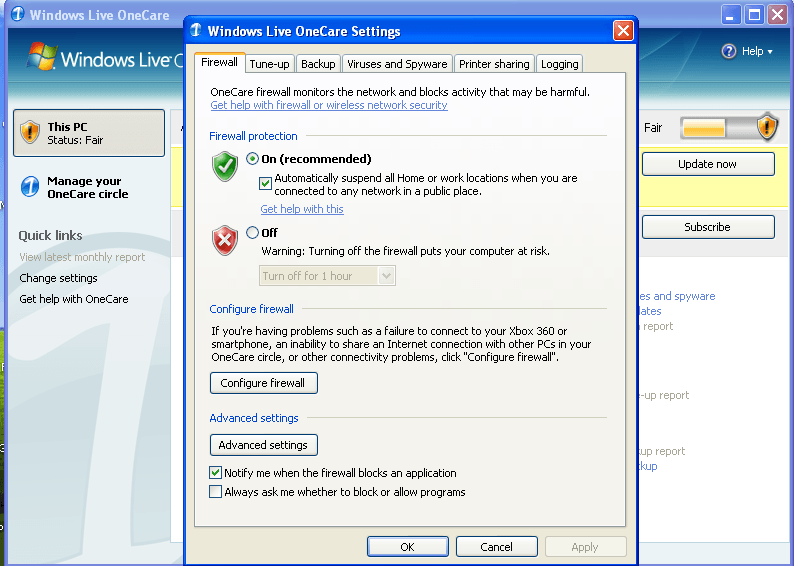The image size is (794, 566).
Task: Close the OneCare Settings dialog
Action: click(x=623, y=31)
